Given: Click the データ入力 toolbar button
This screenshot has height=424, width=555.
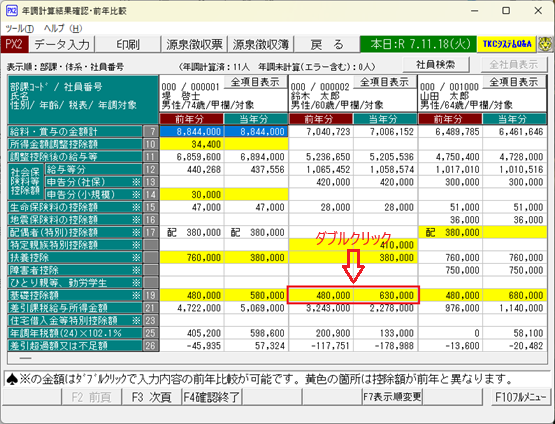Looking at the screenshot, I should tap(62, 44).
